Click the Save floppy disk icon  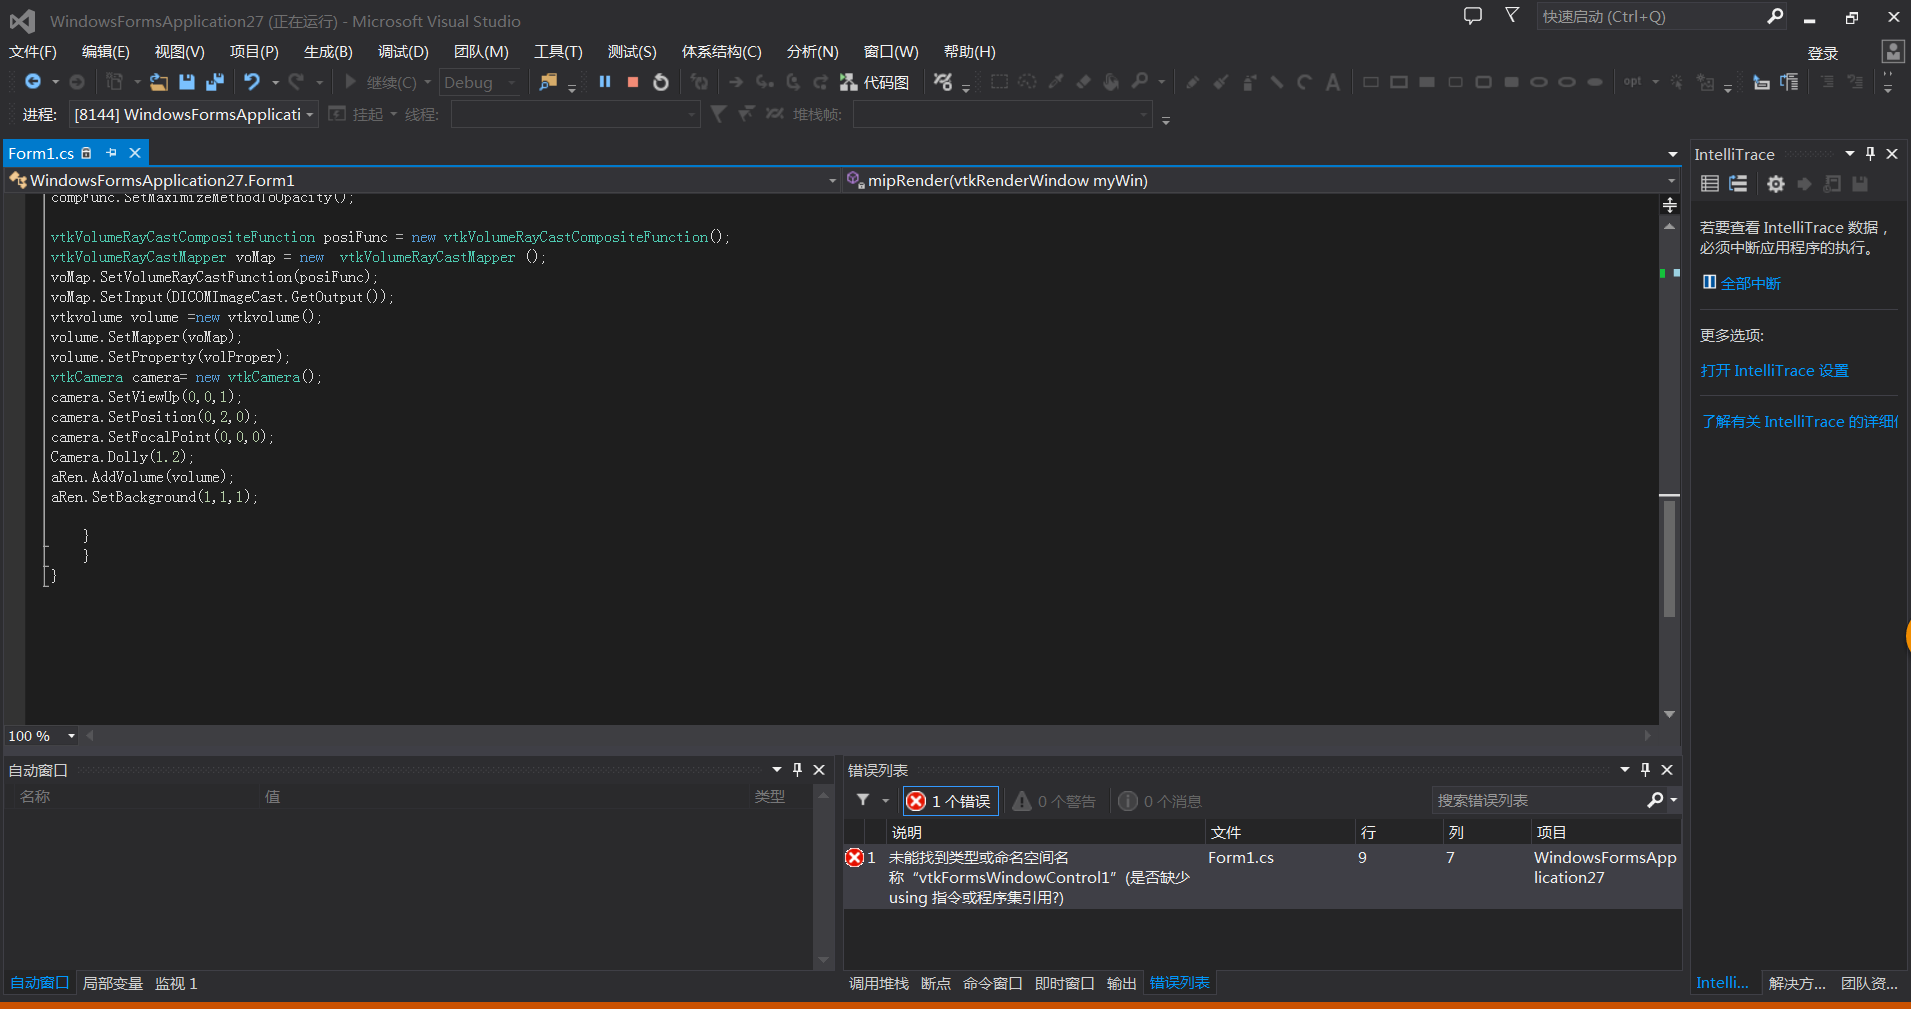187,82
